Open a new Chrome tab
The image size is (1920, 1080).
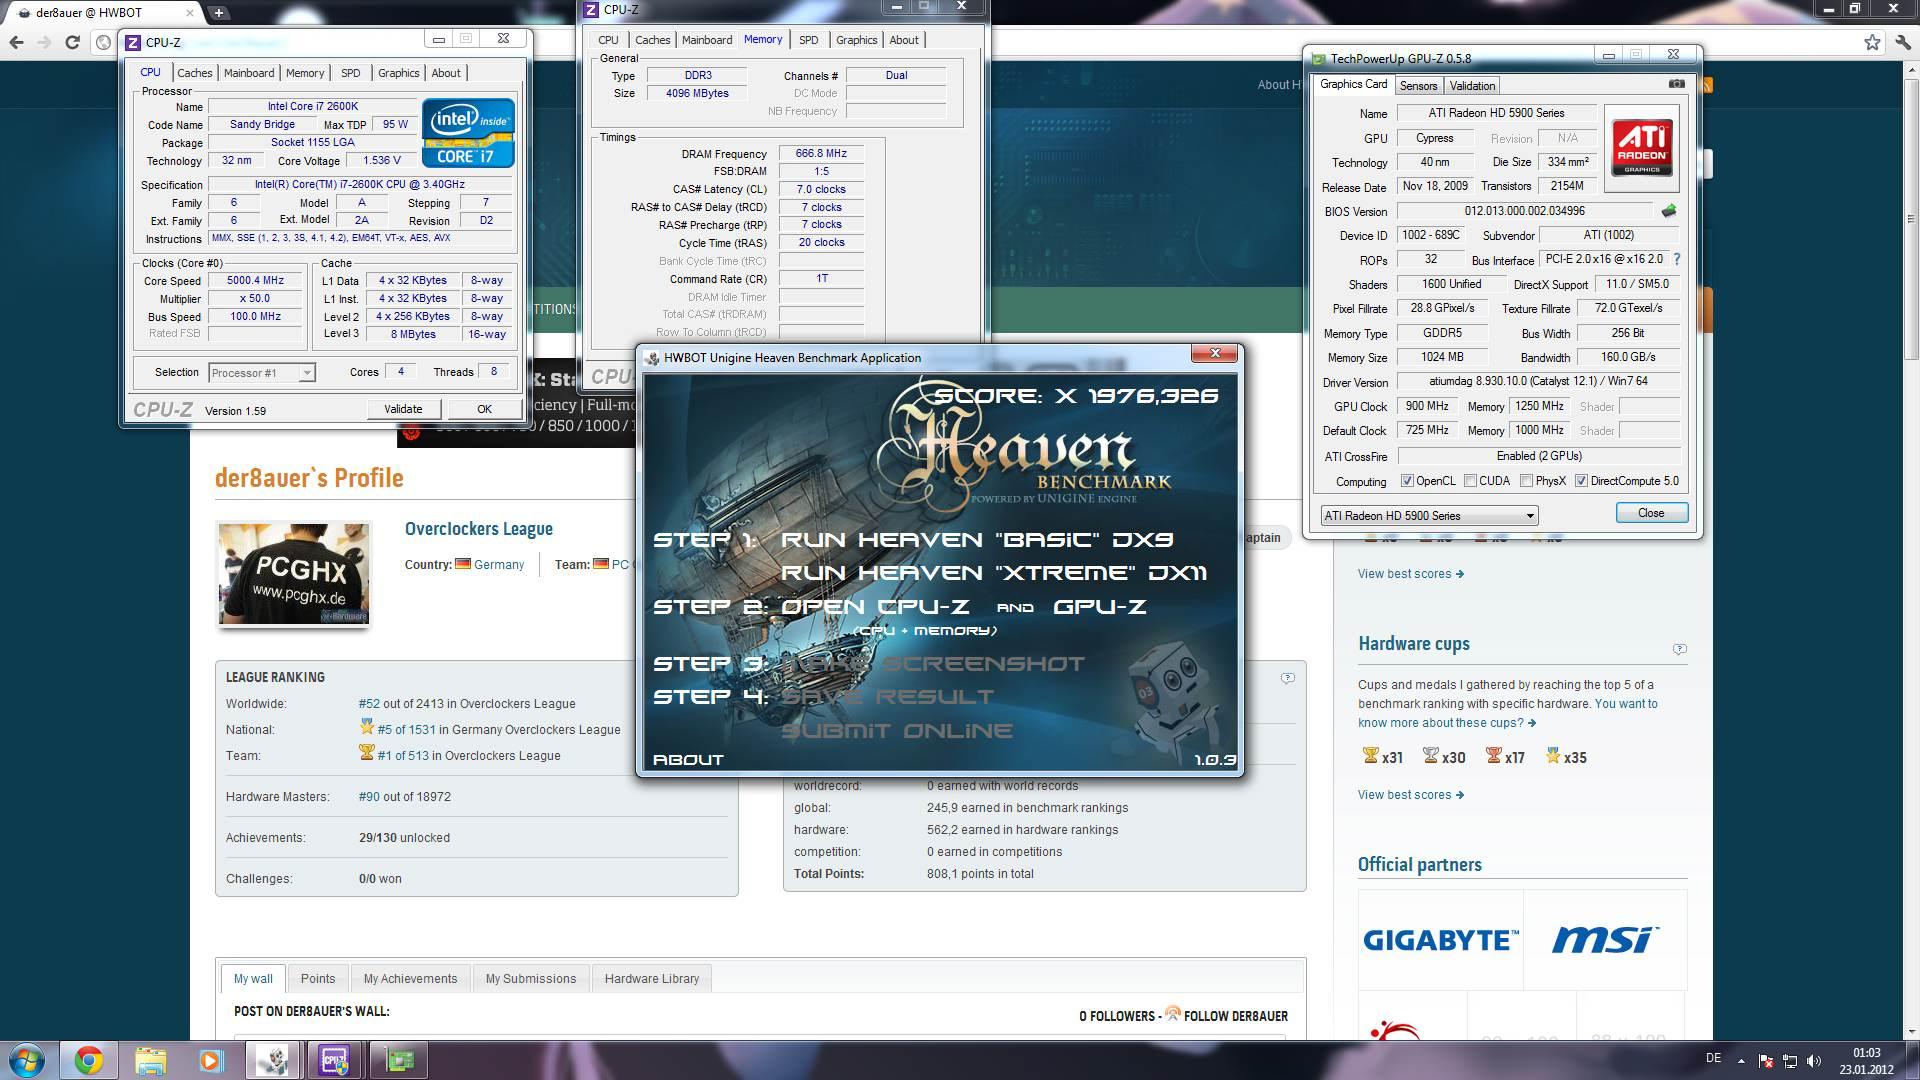218,13
